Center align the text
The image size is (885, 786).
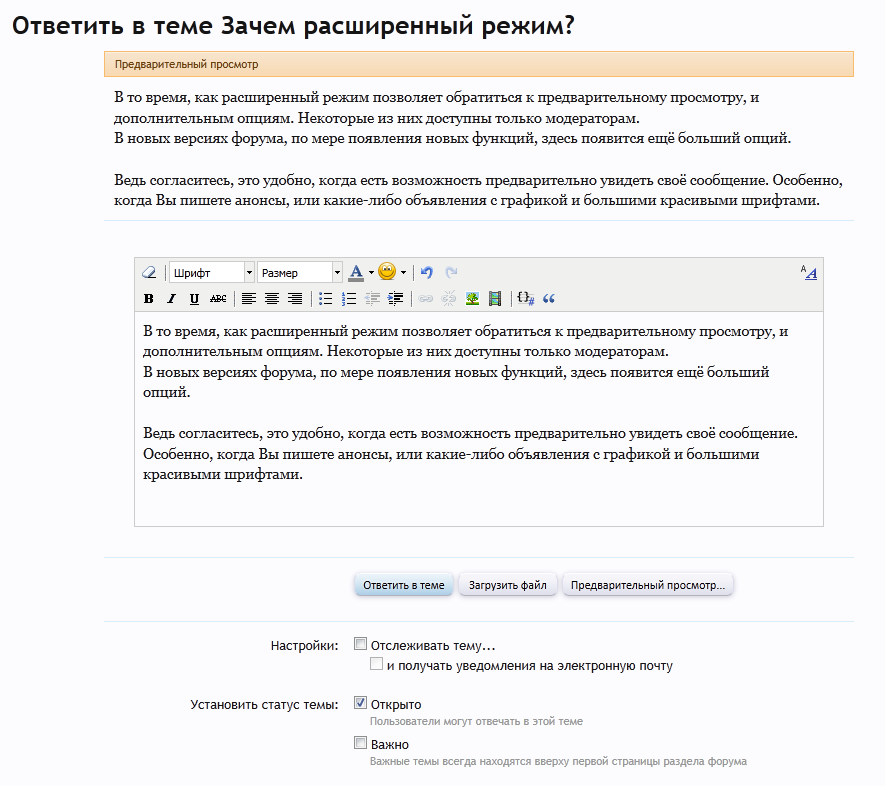pos(272,298)
